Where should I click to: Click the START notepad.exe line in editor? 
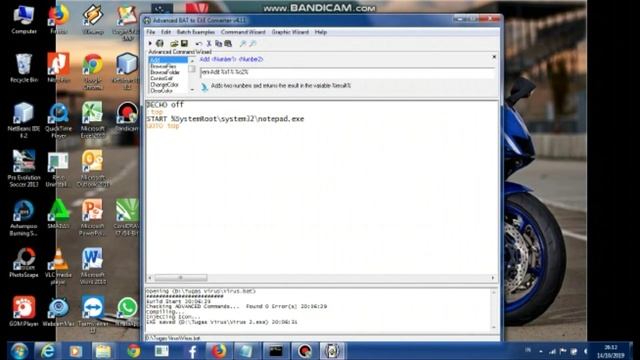pos(225,119)
